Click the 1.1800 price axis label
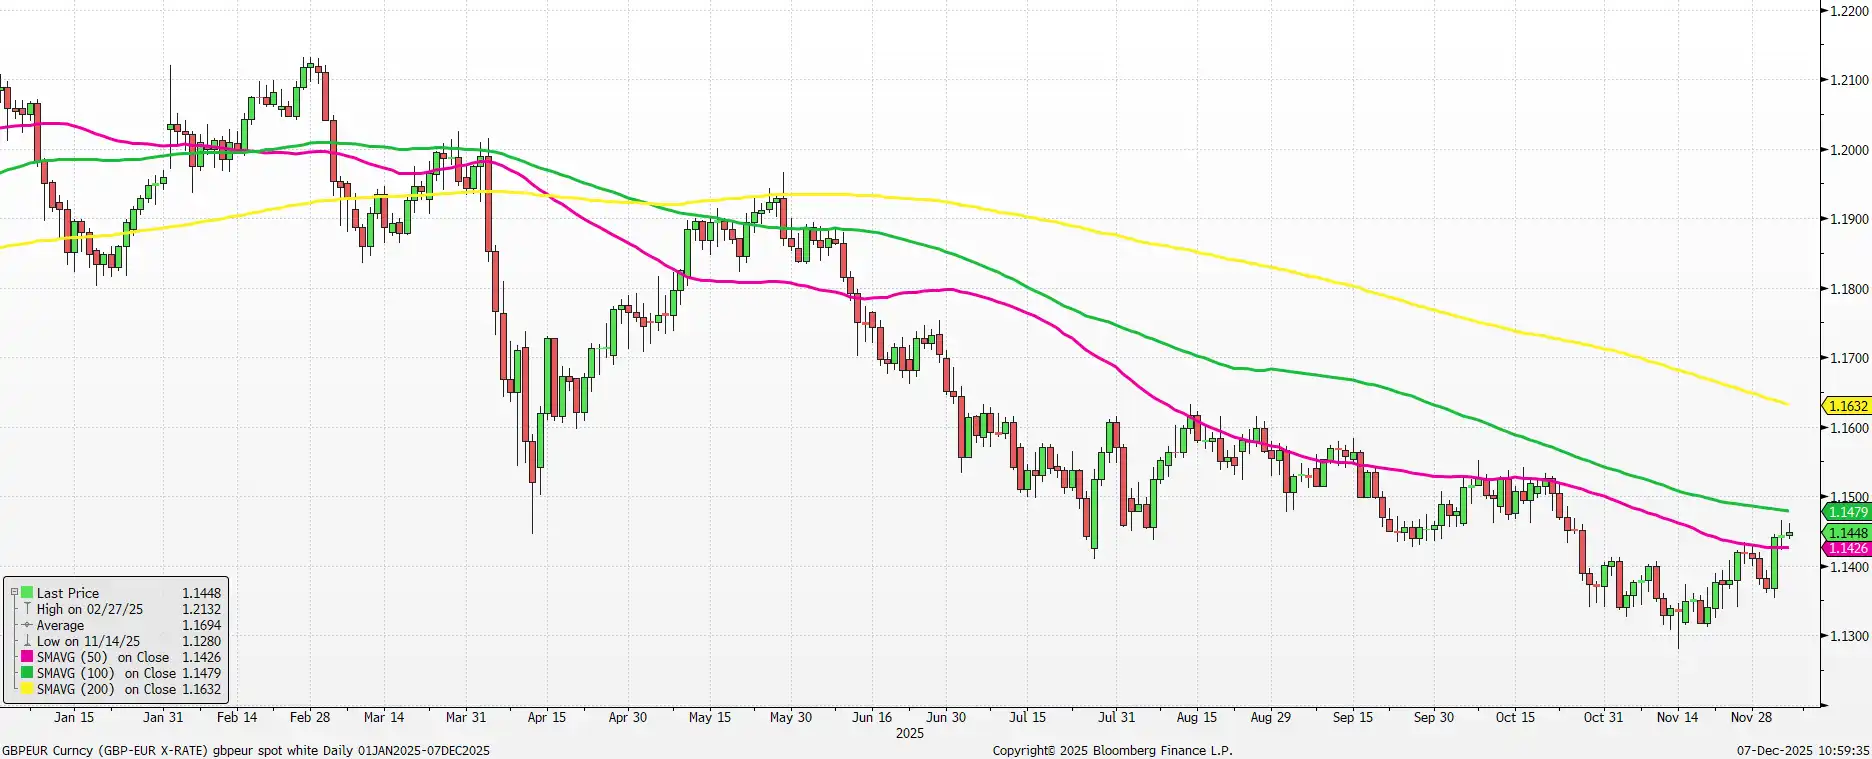Viewport: 1872px width, 759px height. 1849,289
